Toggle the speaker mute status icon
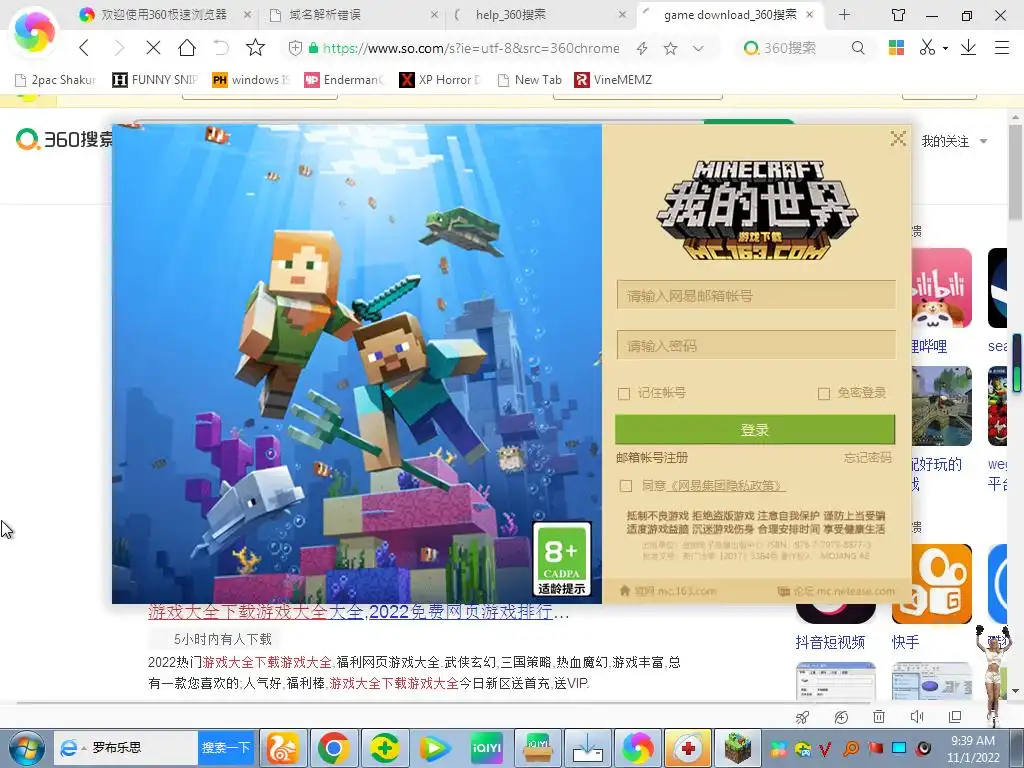The width and height of the screenshot is (1024, 768). click(917, 716)
